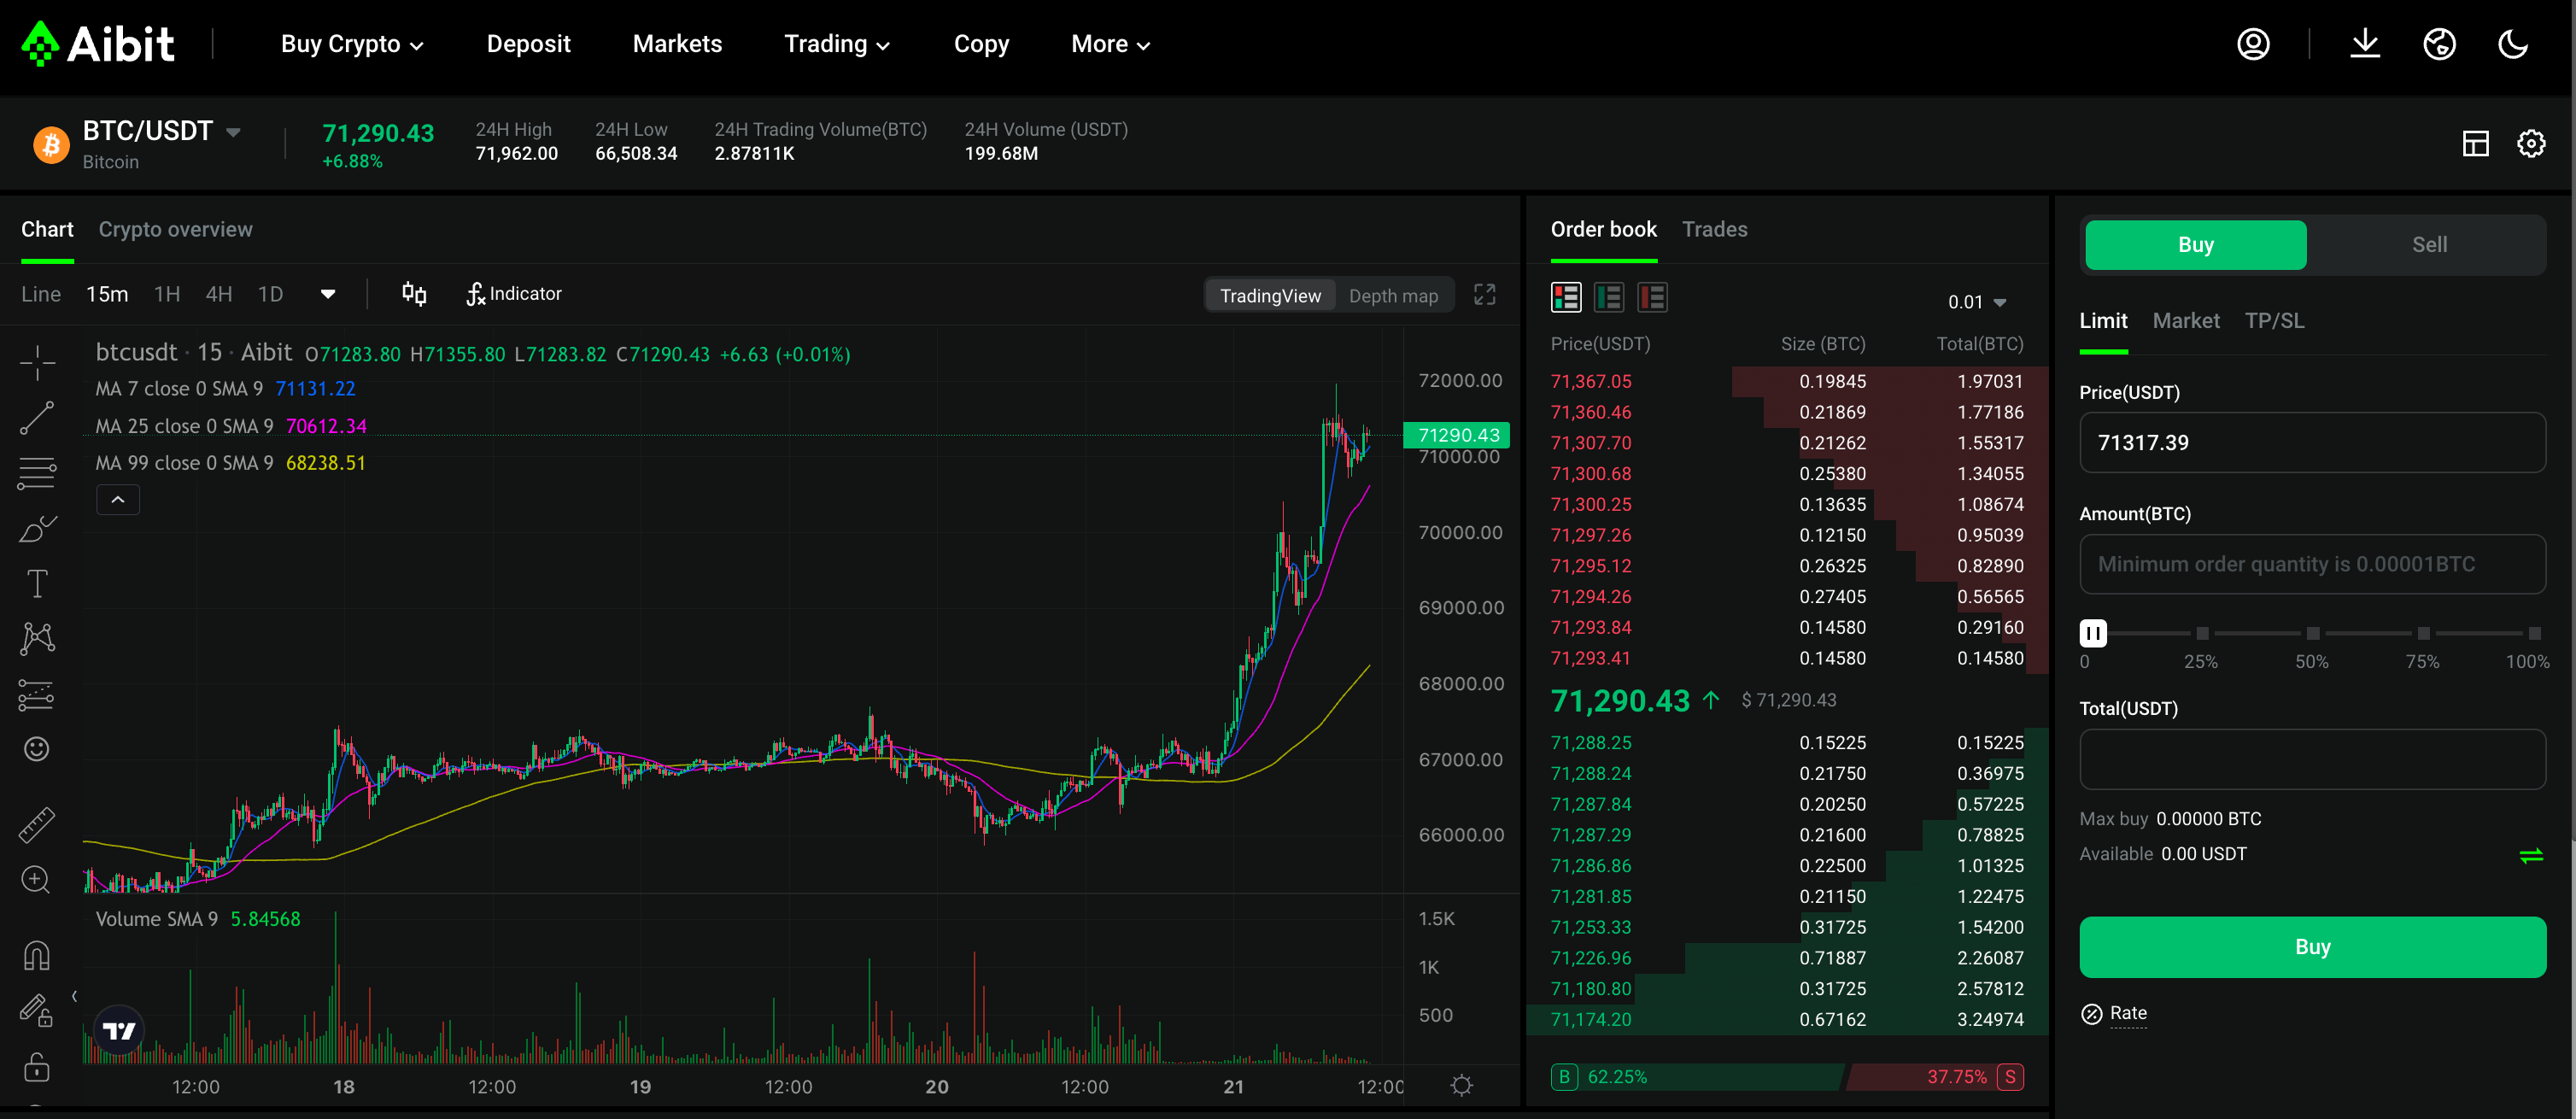
Task: Show order book with both sides
Action: [x=1566, y=297]
